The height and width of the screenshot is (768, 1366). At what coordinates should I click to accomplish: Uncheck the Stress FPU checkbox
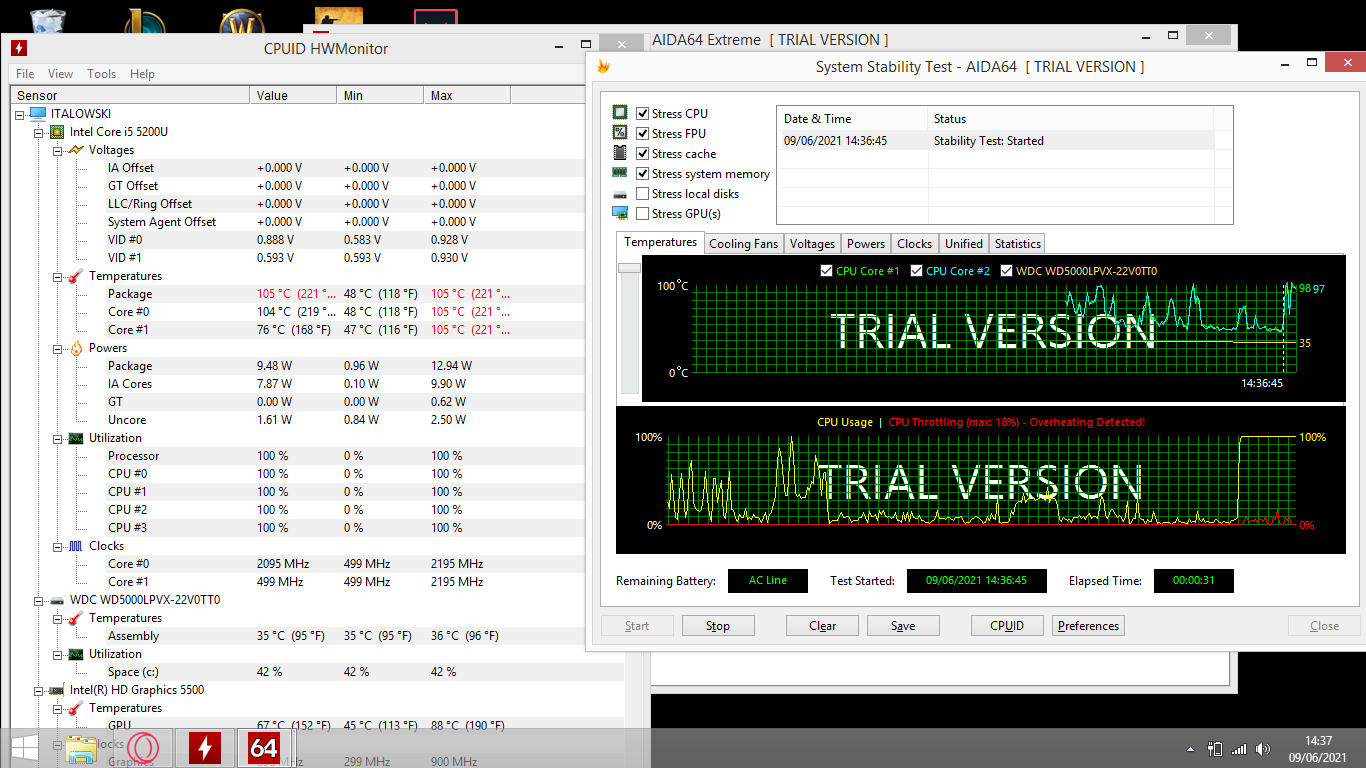point(643,133)
